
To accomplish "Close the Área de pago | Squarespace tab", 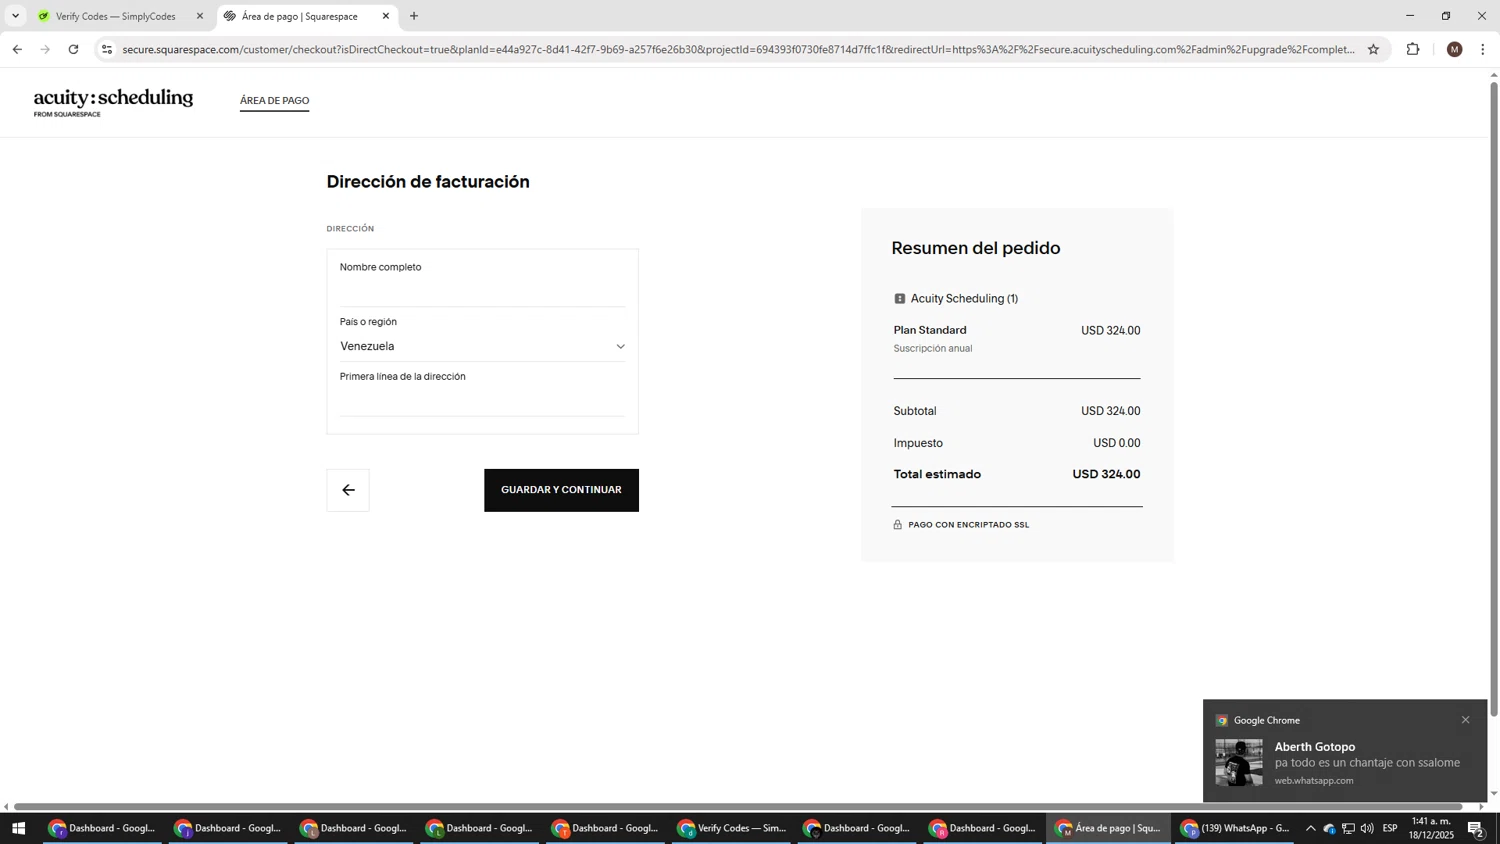I will click(x=386, y=16).
